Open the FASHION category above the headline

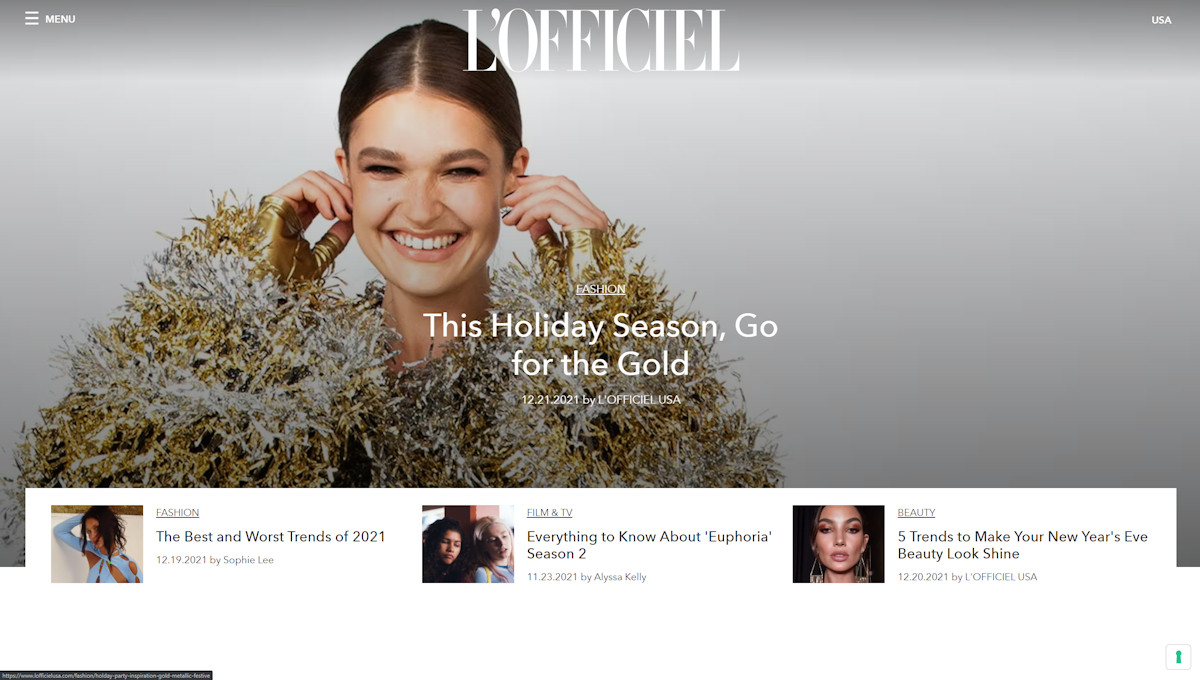click(601, 289)
